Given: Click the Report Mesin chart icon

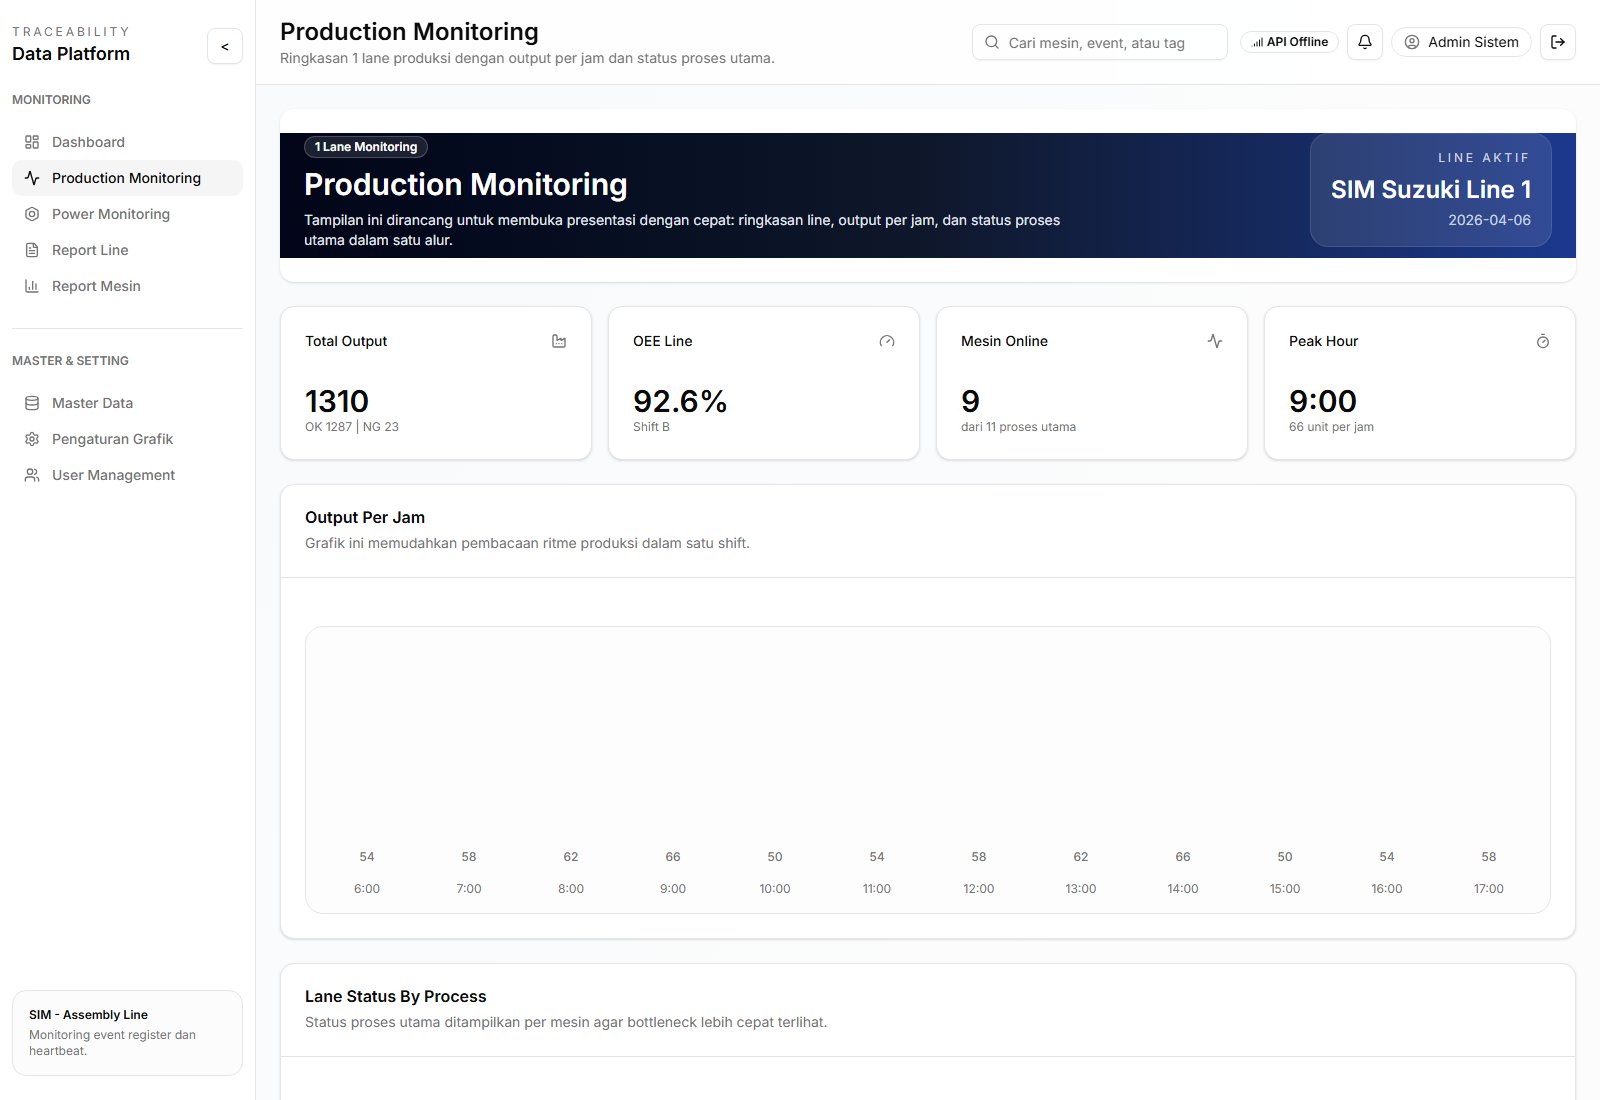Looking at the screenshot, I should pyautogui.click(x=32, y=286).
